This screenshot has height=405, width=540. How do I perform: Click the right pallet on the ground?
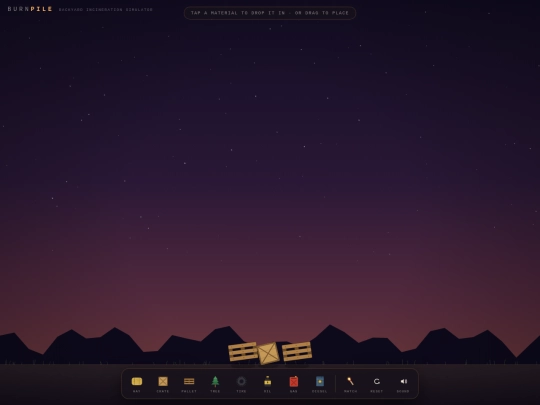point(297,351)
